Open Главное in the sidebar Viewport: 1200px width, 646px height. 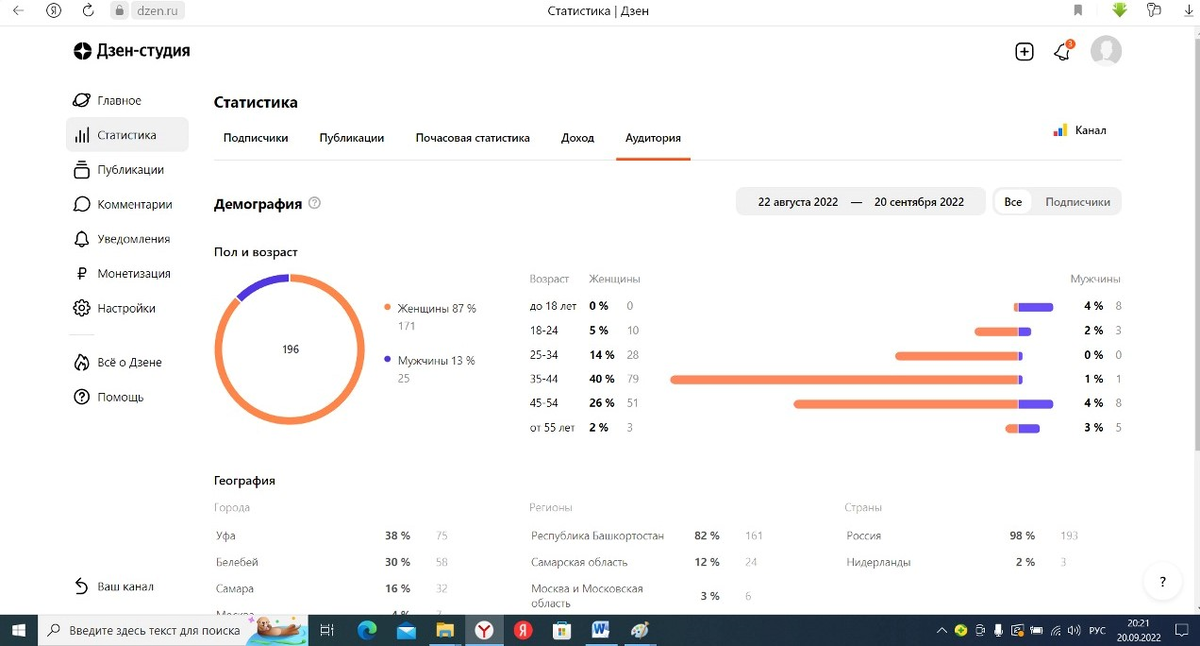109,101
